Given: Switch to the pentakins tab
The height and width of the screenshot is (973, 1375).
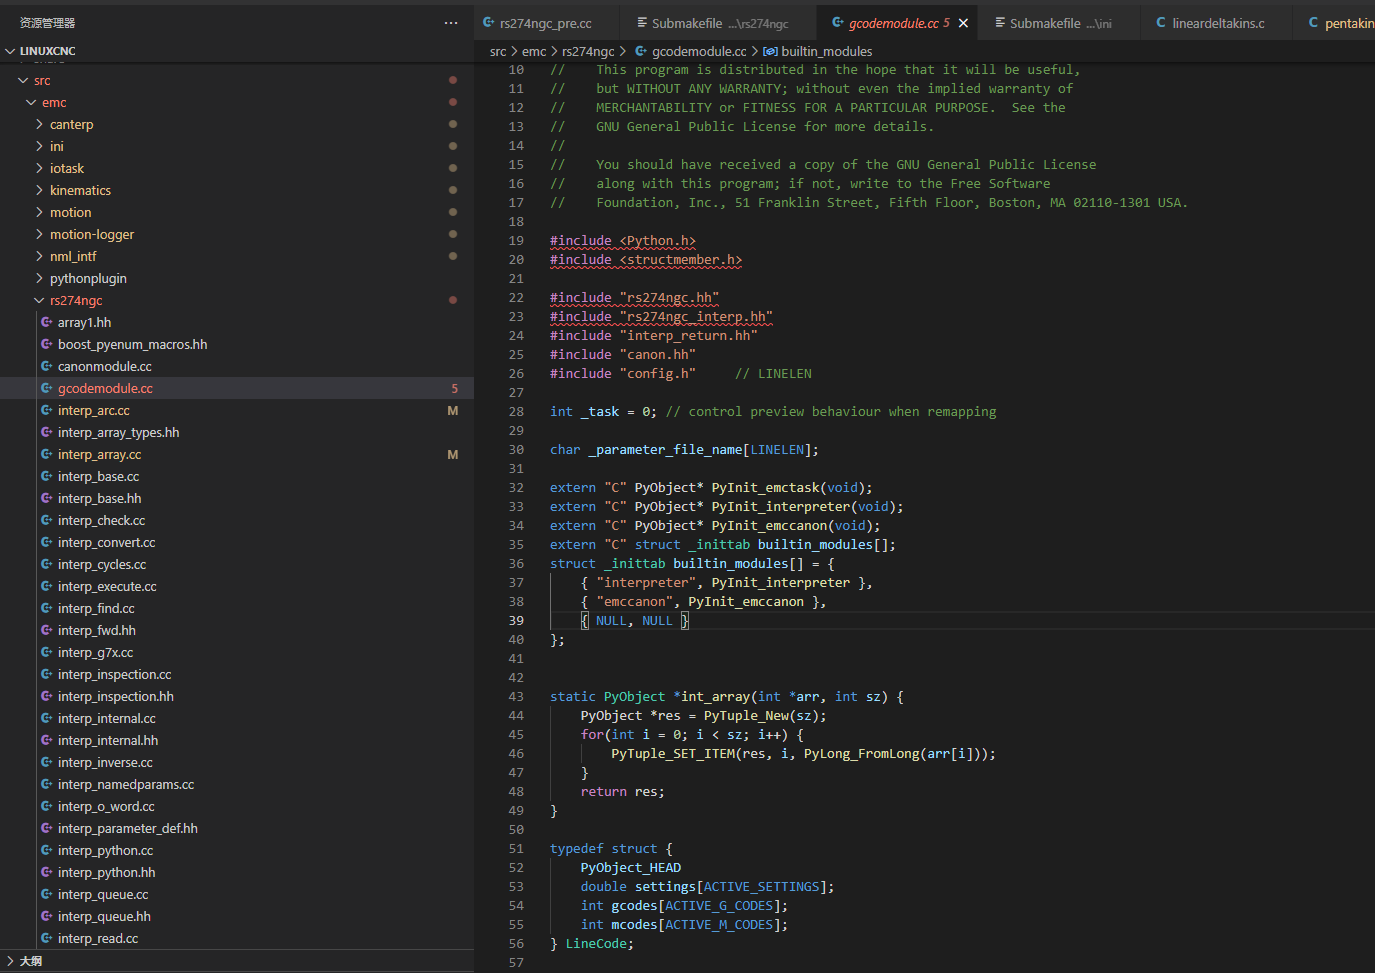Looking at the screenshot, I should click(x=1340, y=23).
